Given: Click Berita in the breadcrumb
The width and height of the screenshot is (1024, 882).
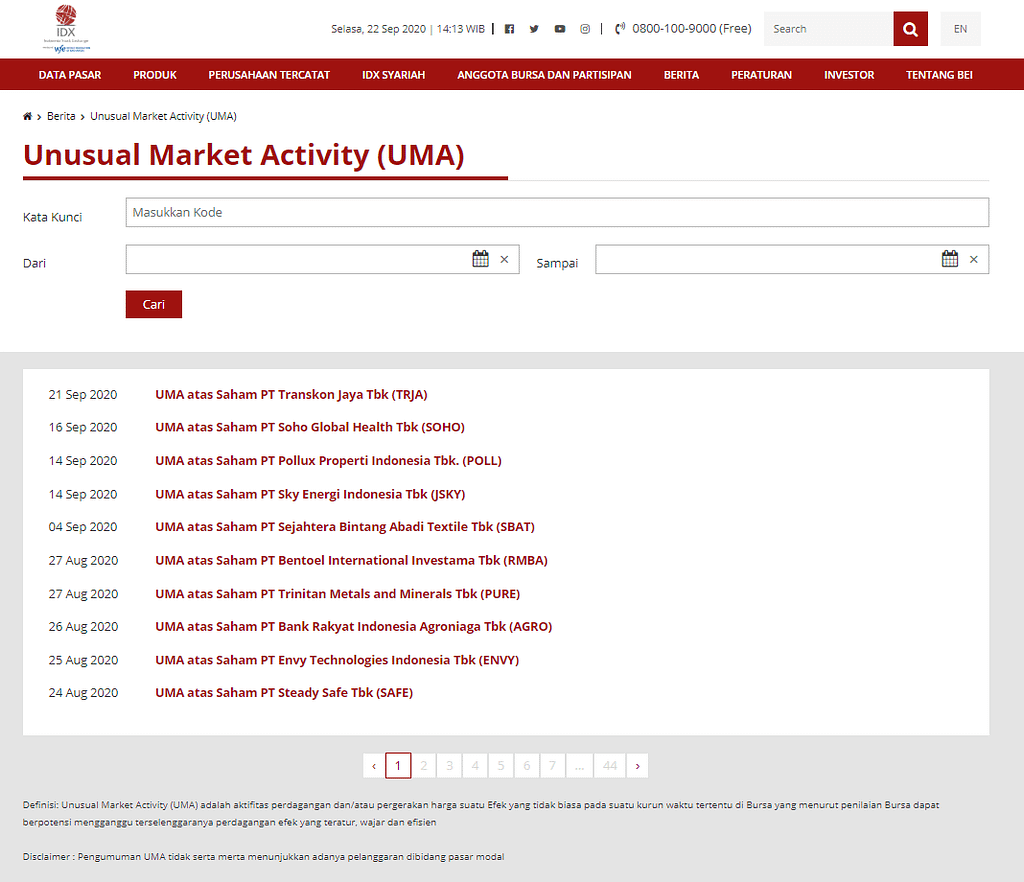Looking at the screenshot, I should [x=61, y=116].
